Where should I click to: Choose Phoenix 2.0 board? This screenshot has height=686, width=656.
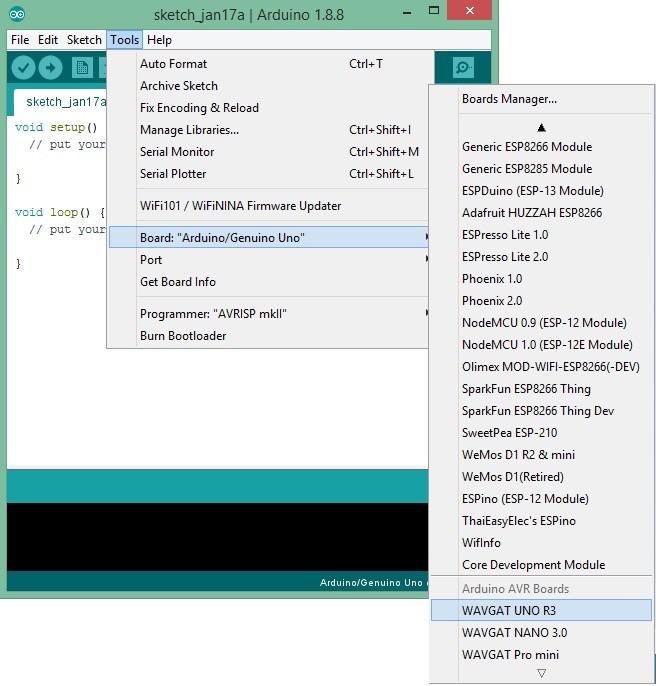(x=541, y=301)
